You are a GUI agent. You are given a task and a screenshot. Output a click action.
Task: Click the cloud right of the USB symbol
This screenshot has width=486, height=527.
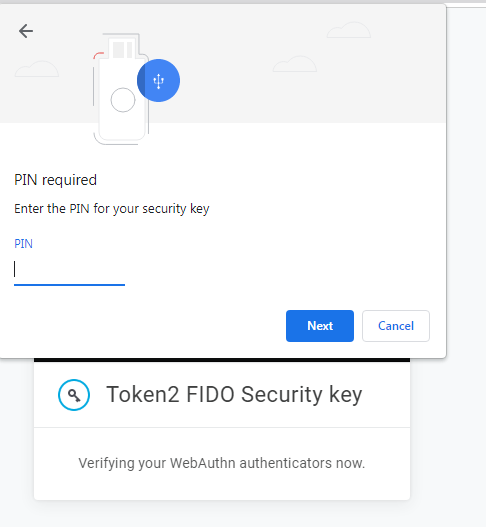click(295, 64)
